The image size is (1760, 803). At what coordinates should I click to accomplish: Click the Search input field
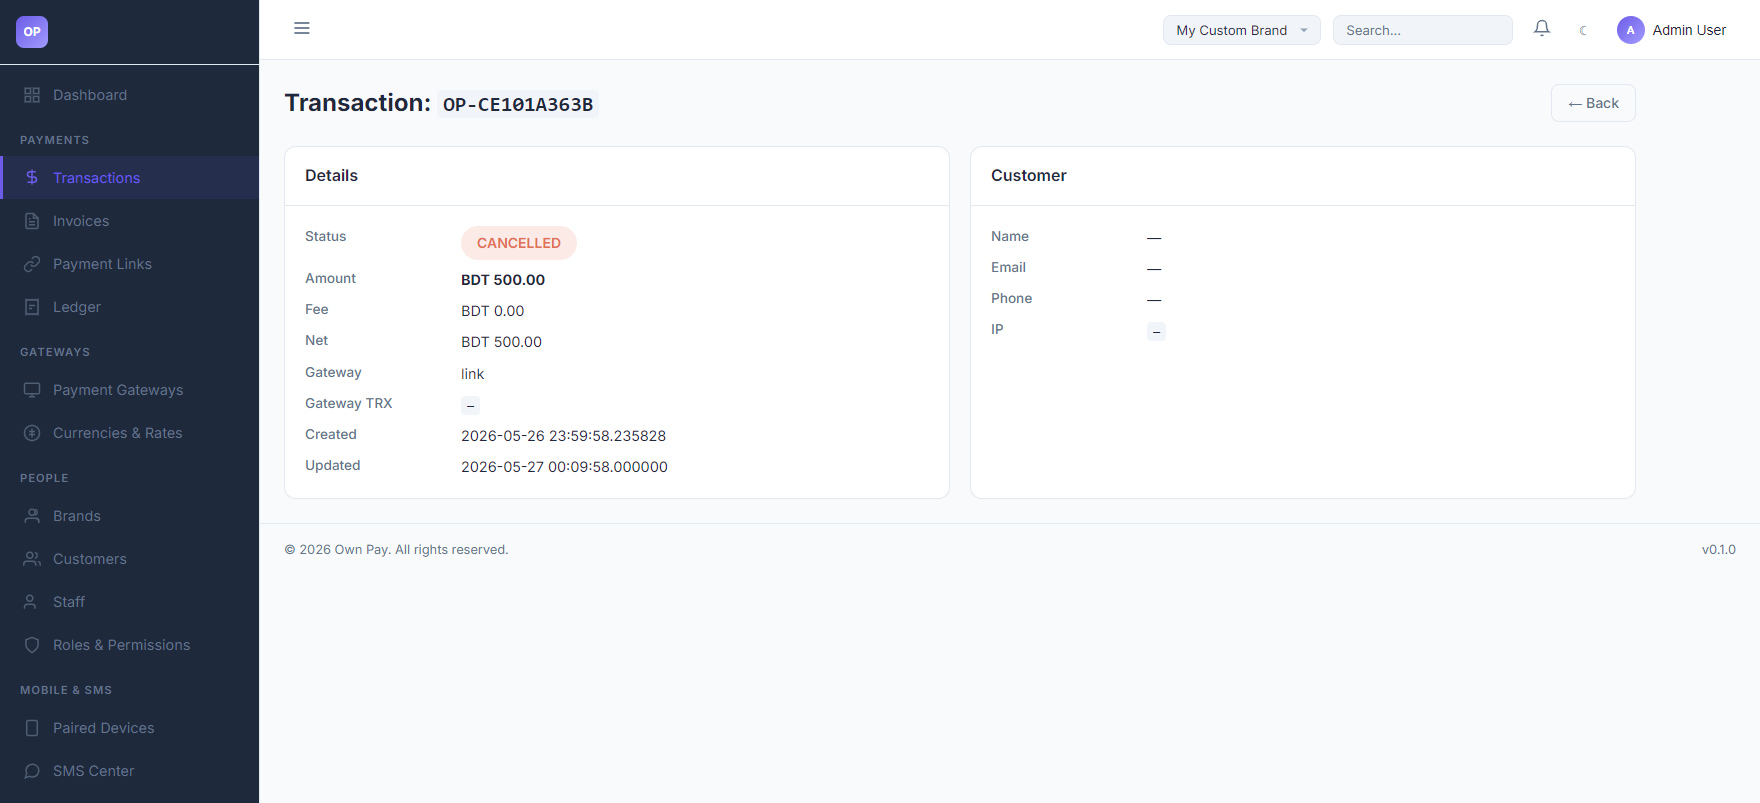click(1422, 30)
